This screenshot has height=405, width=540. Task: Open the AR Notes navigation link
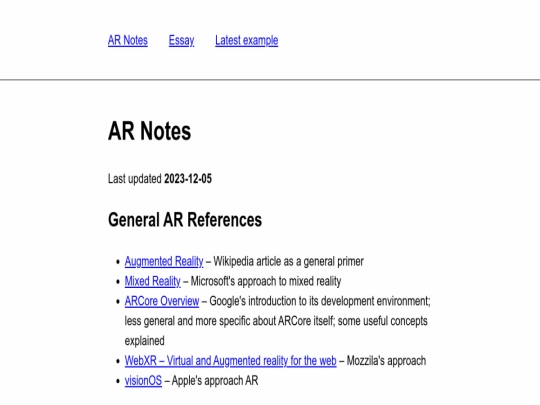click(x=128, y=41)
